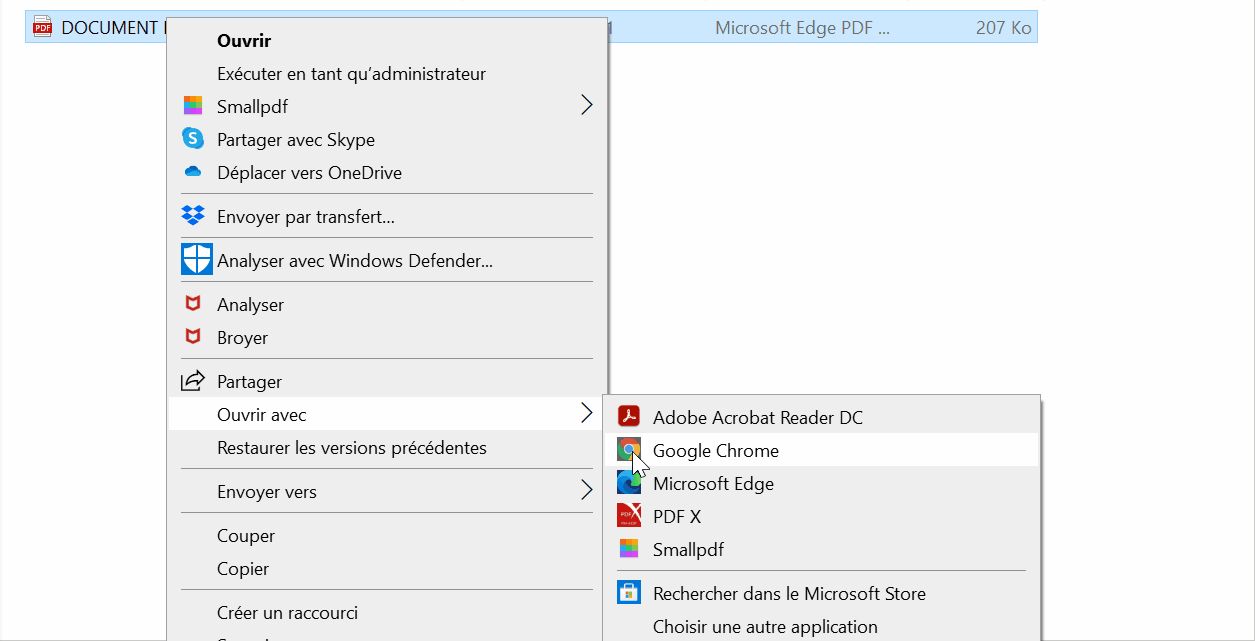The width and height of the screenshot is (1255, 641).
Task: Select Choisir une autre application
Action: tap(822, 627)
